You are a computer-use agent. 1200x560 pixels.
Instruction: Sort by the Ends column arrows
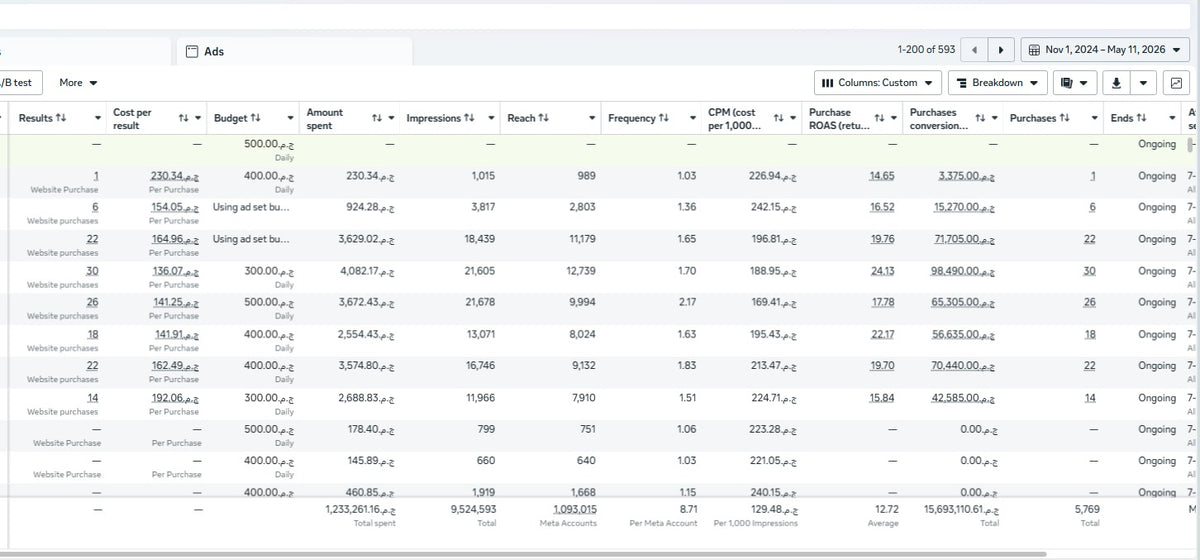(x=1141, y=118)
